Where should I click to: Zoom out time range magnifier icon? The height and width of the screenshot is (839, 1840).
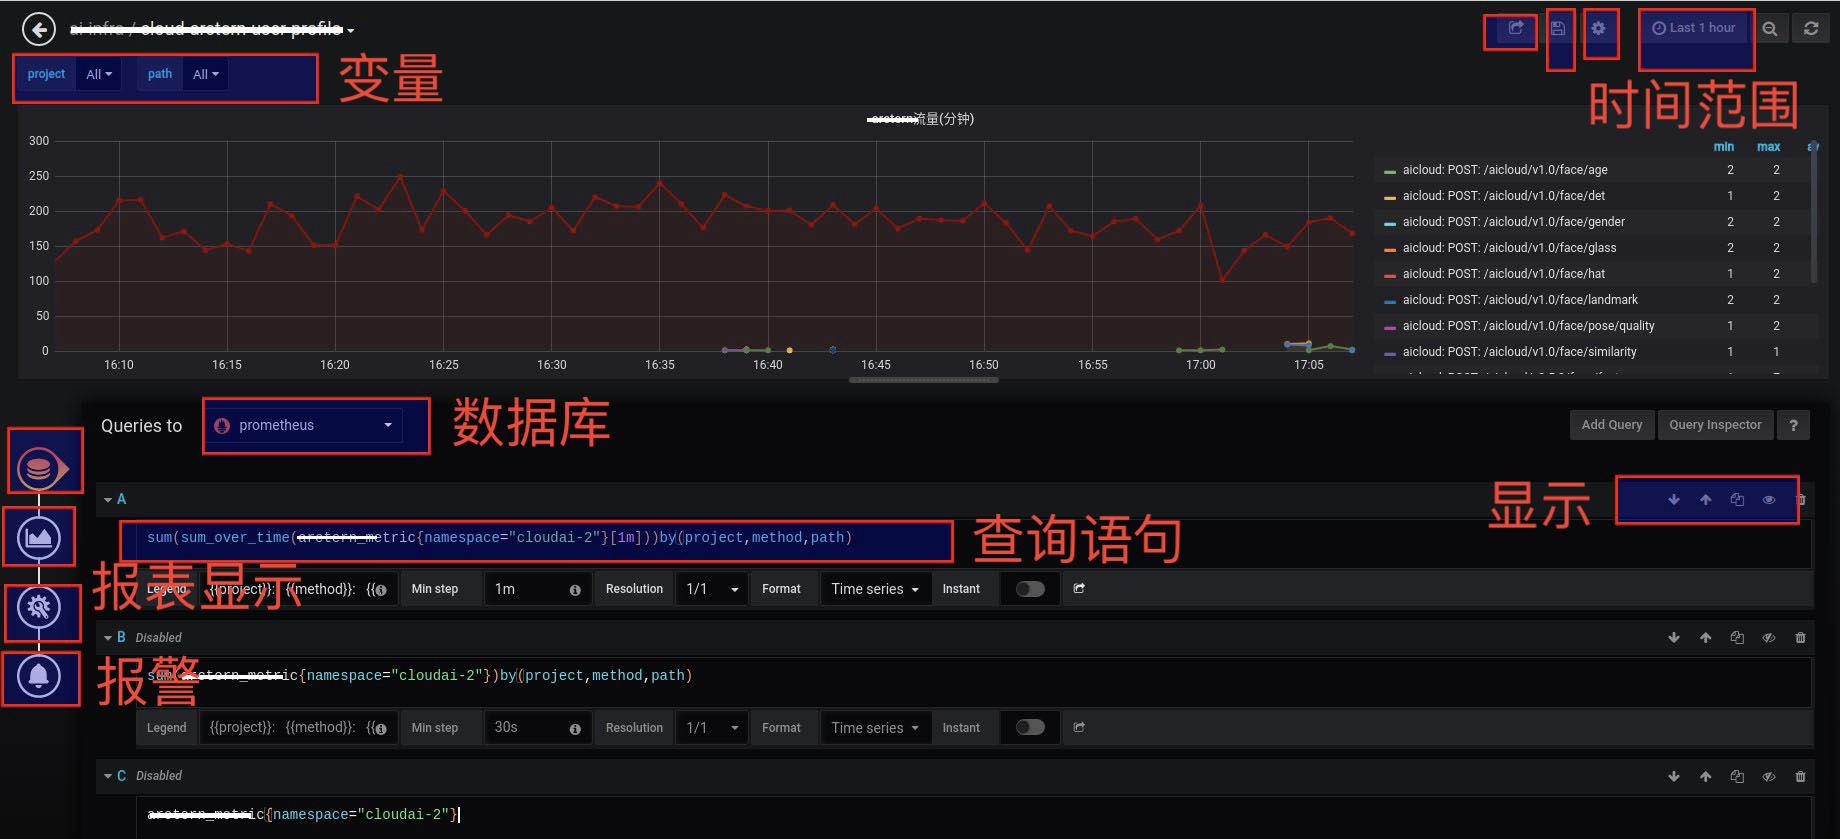point(1770,29)
